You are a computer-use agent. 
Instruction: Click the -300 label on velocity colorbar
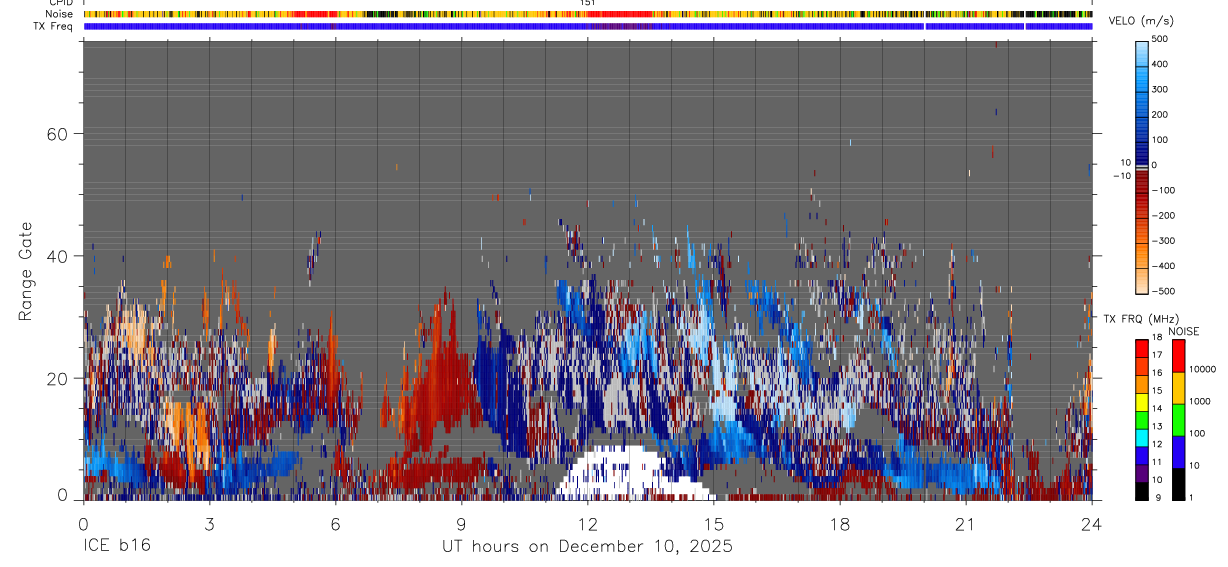[x=1165, y=241]
